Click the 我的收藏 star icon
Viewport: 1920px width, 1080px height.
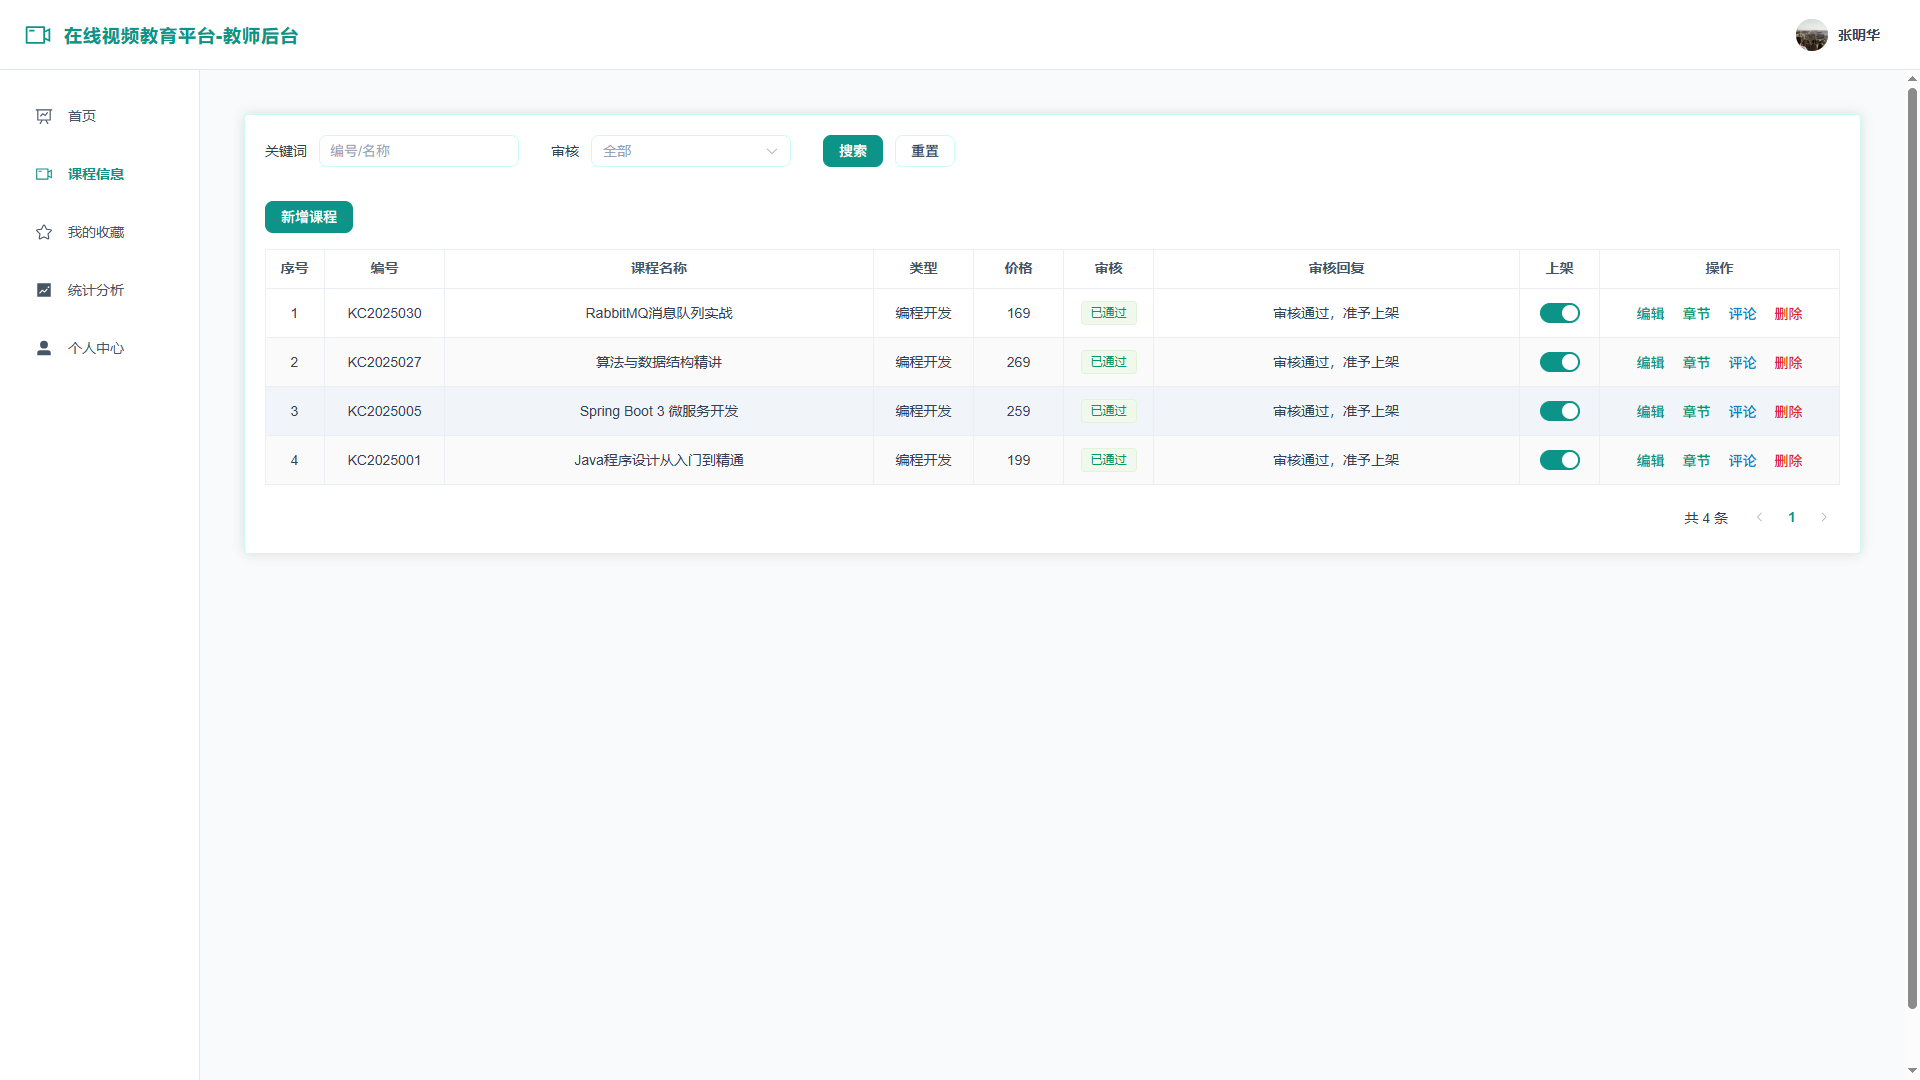(44, 232)
